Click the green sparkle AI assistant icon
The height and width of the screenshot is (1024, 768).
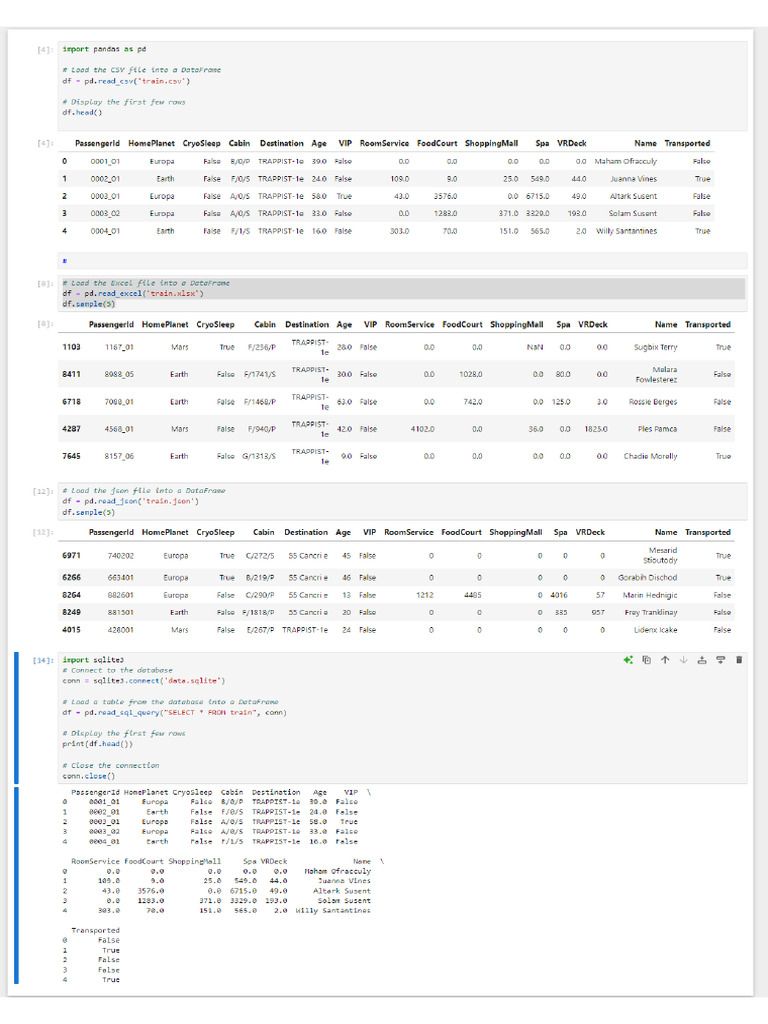tap(628, 660)
